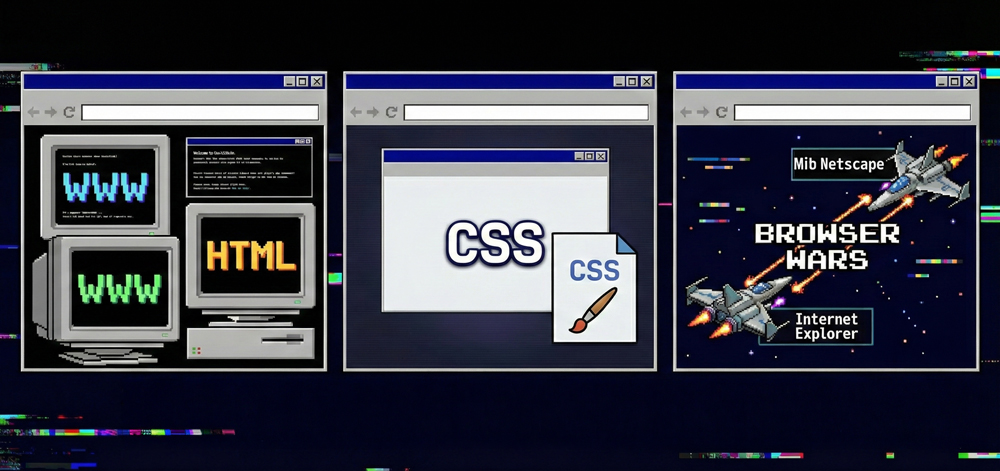Screen dimensions: 1000x471
Task: Open the CSS file icon with paintbrush
Action: pos(594,287)
